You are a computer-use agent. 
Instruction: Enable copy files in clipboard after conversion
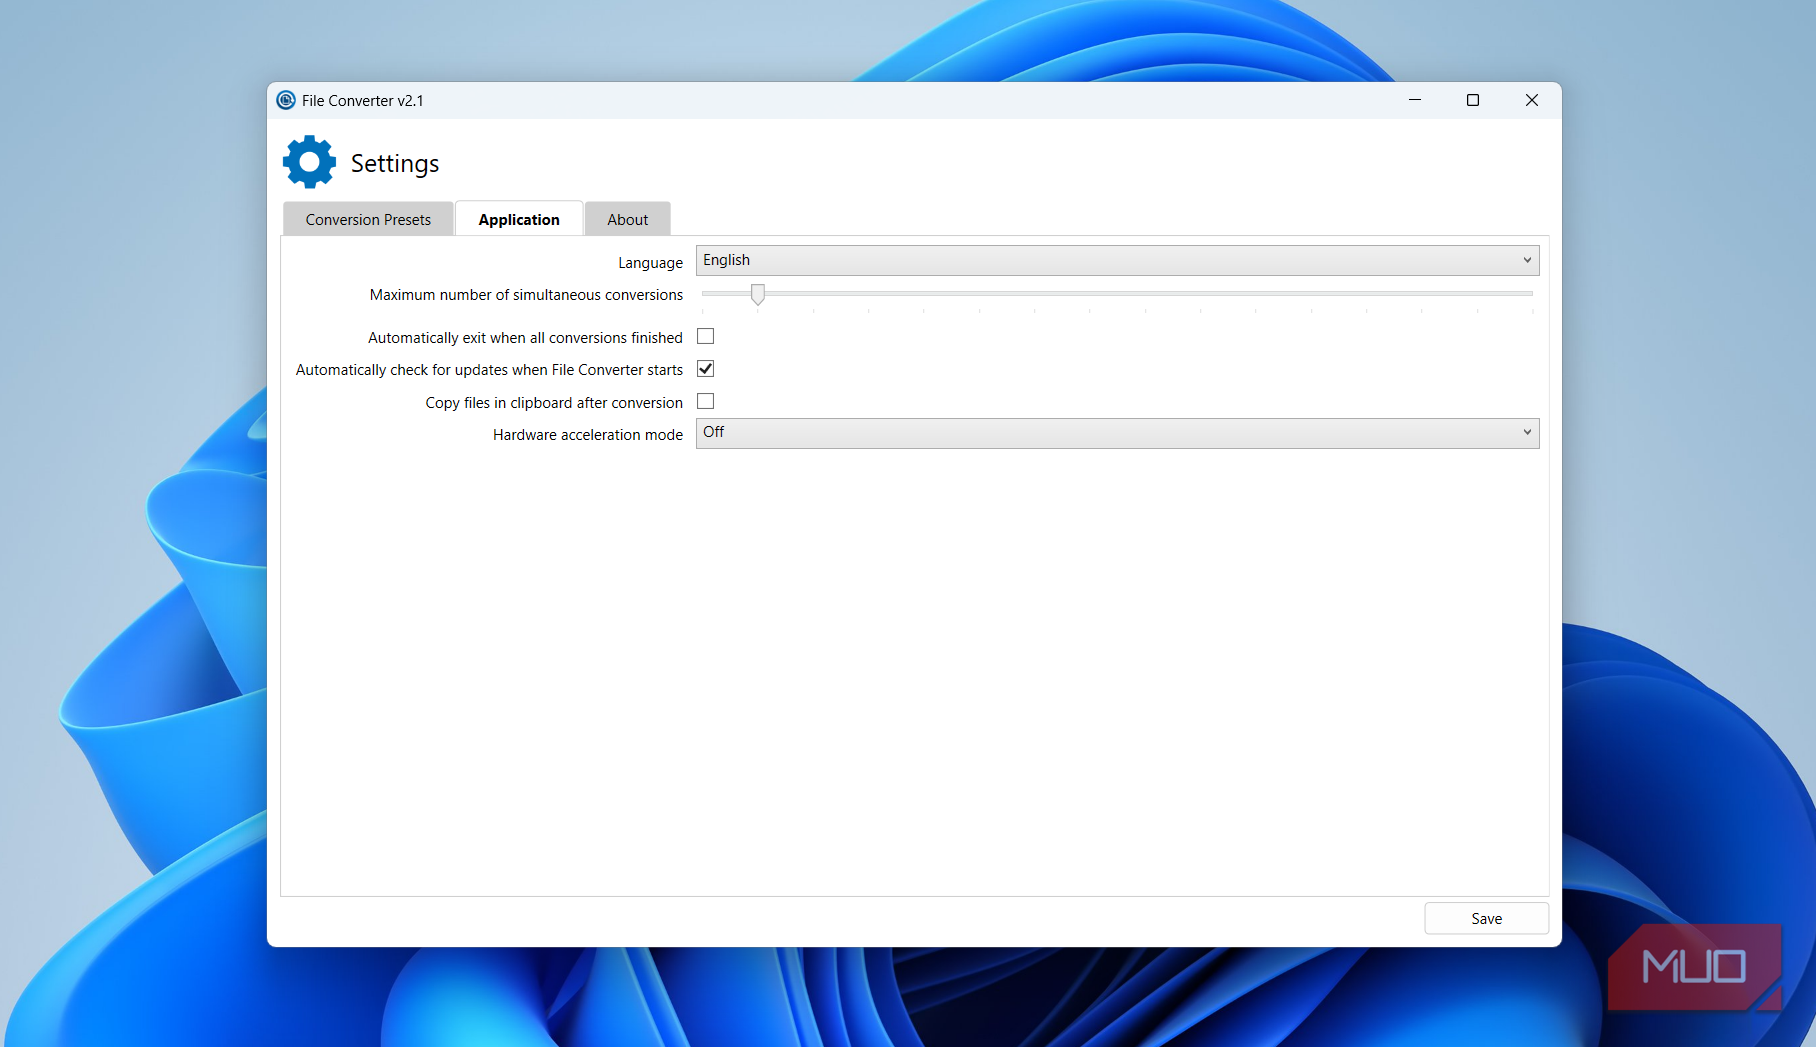pyautogui.click(x=706, y=401)
